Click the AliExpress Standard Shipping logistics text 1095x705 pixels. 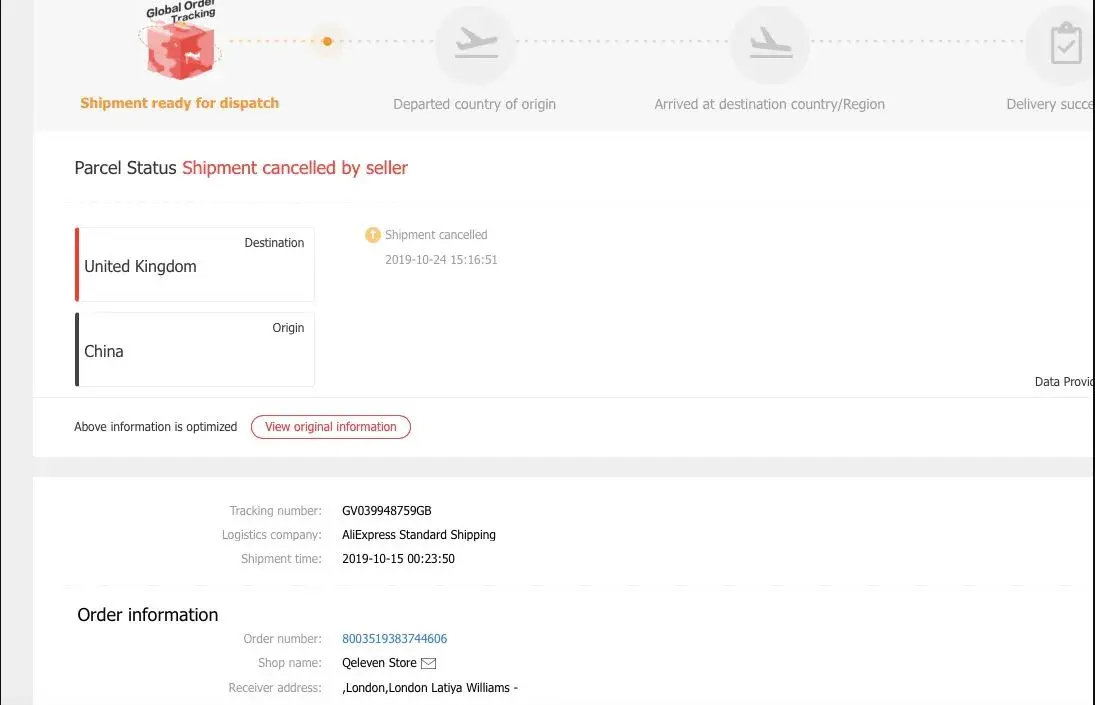[418, 535]
